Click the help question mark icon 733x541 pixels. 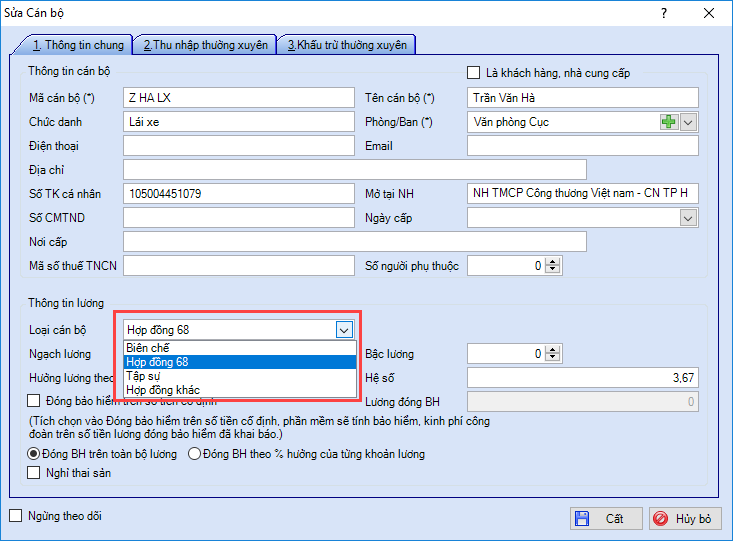(664, 13)
